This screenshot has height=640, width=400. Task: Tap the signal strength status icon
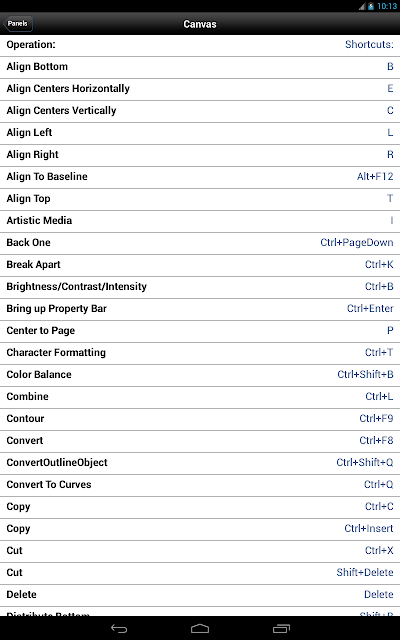[x=362, y=6]
